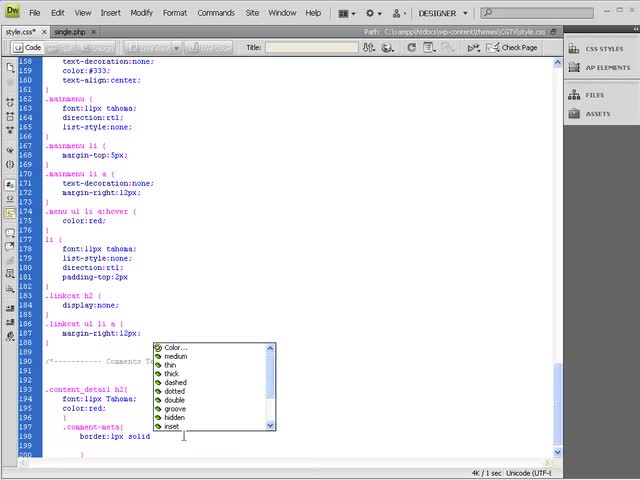Click inside the Title input field

[310, 48]
